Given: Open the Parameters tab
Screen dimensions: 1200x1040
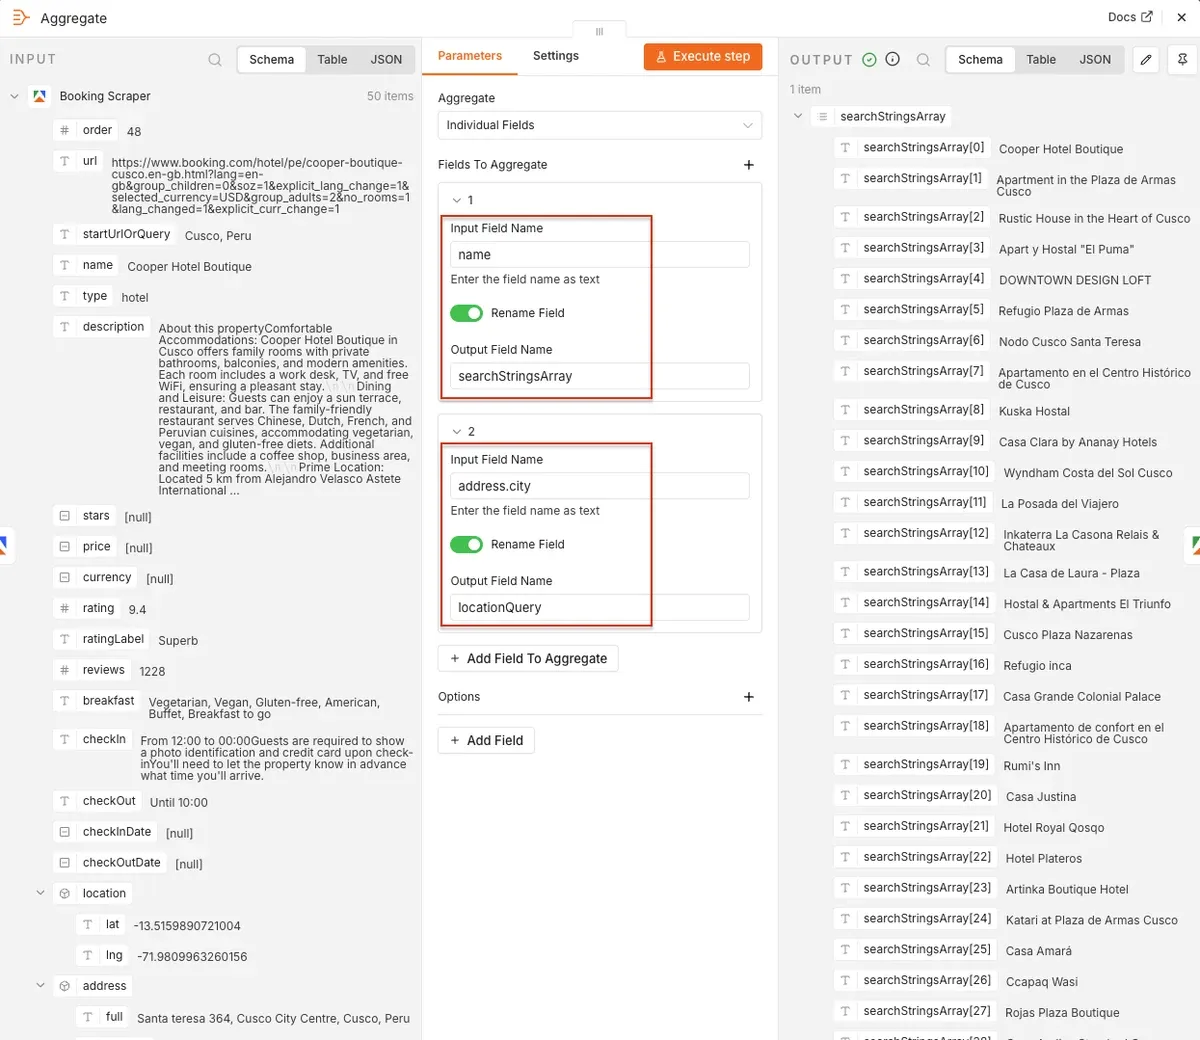Looking at the screenshot, I should [x=470, y=56].
